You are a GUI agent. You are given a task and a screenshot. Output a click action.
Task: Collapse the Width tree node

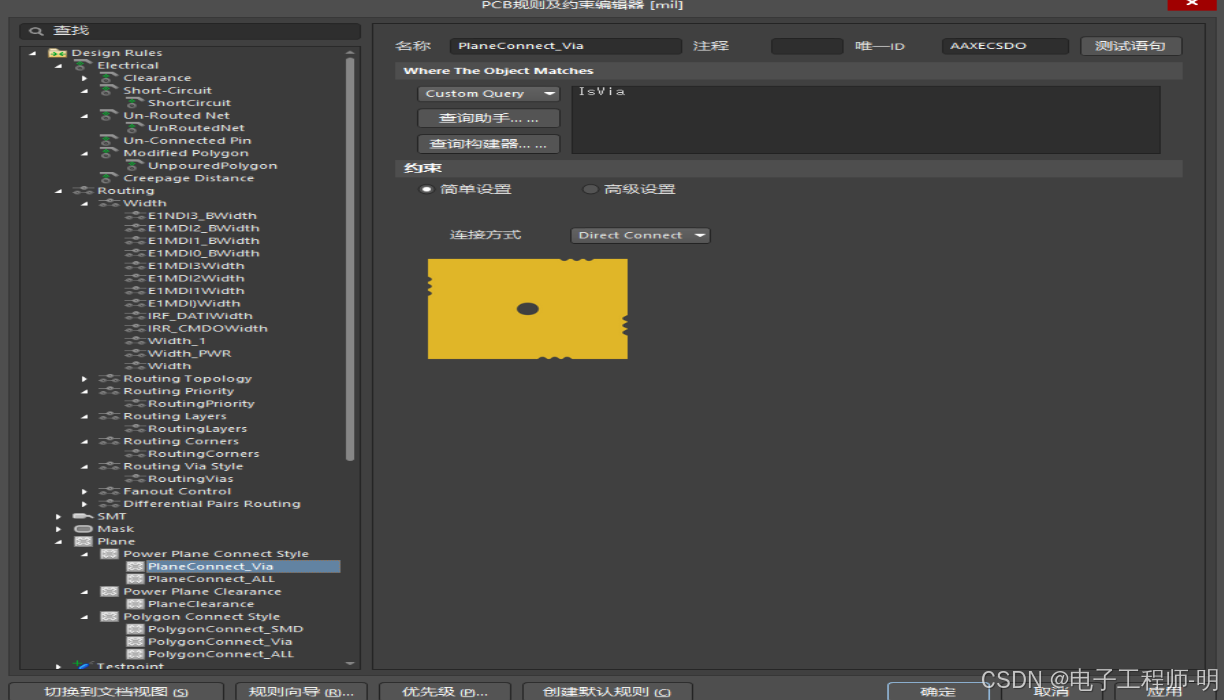[85, 204]
